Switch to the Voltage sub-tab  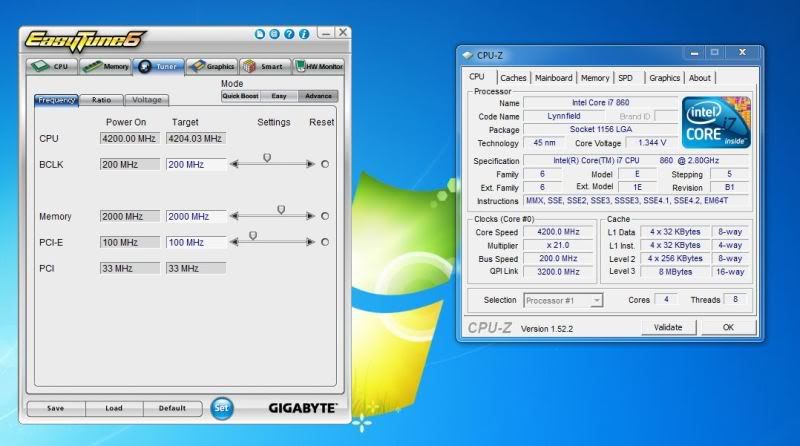(147, 100)
